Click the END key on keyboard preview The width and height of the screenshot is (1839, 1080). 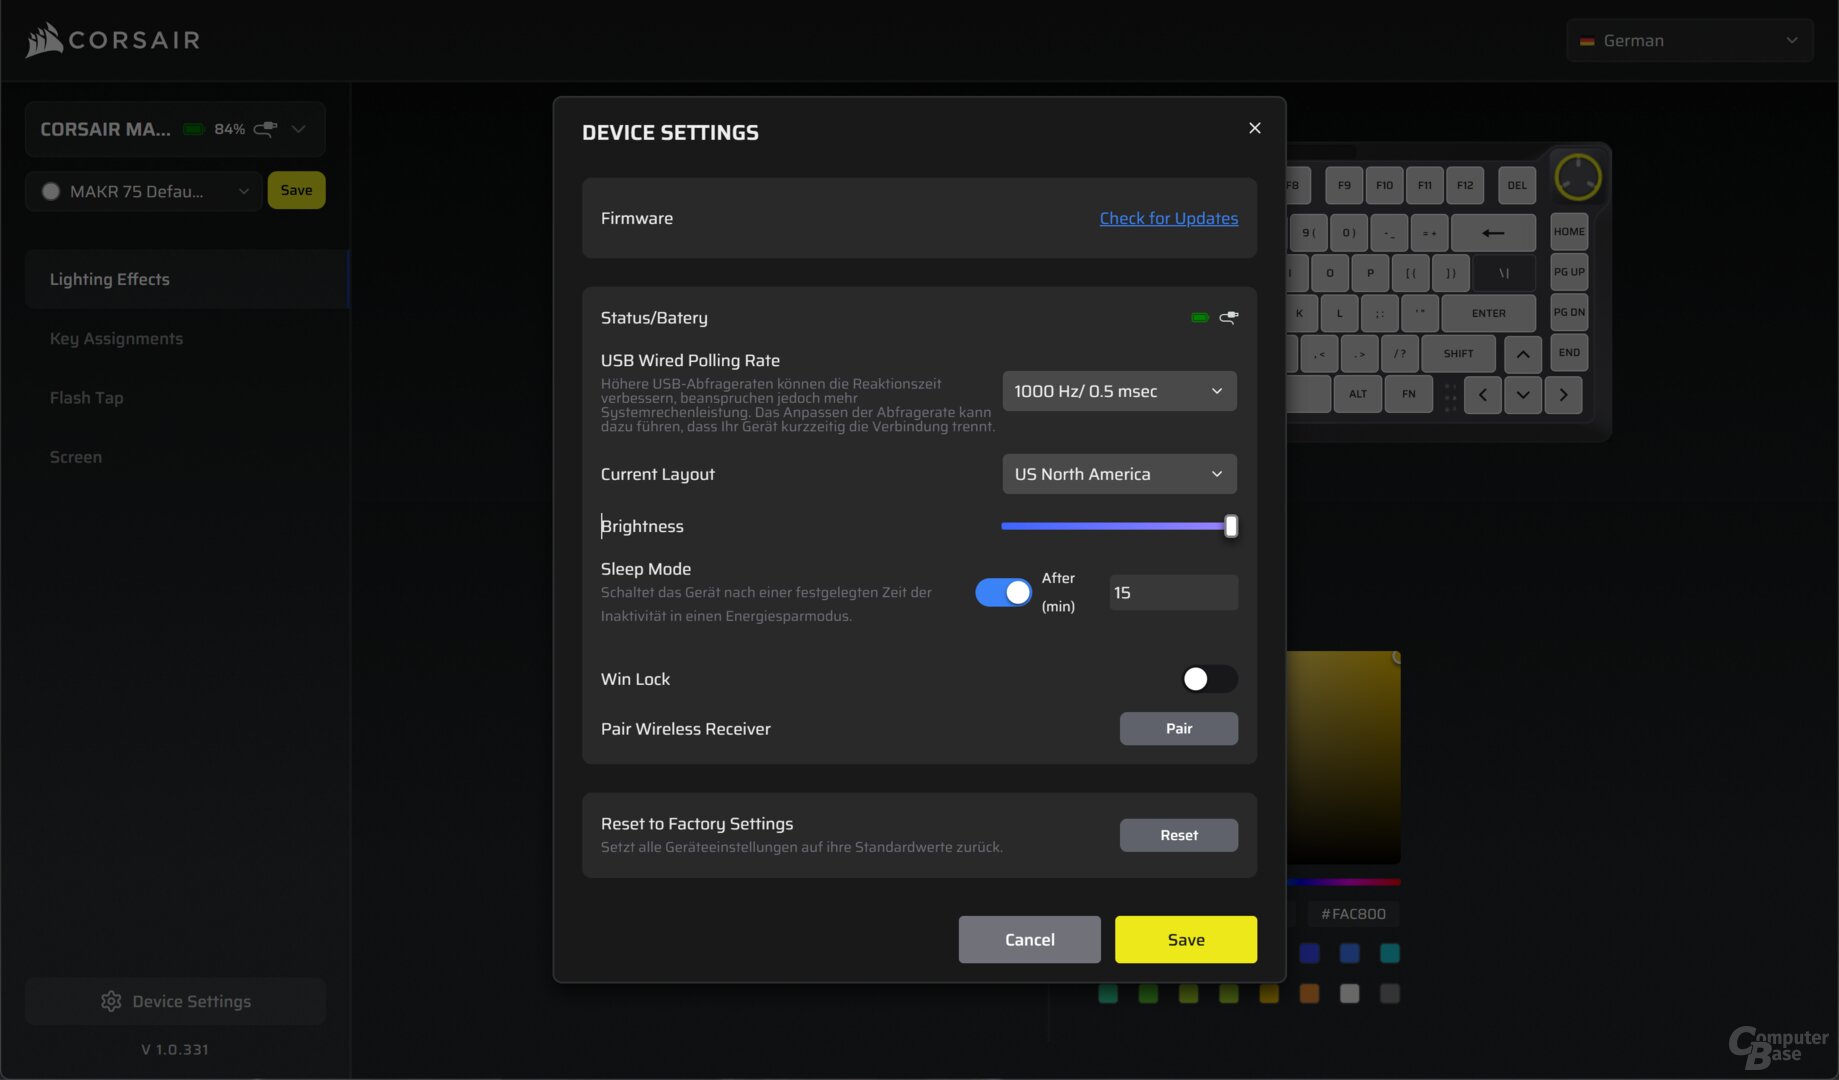click(x=1569, y=353)
